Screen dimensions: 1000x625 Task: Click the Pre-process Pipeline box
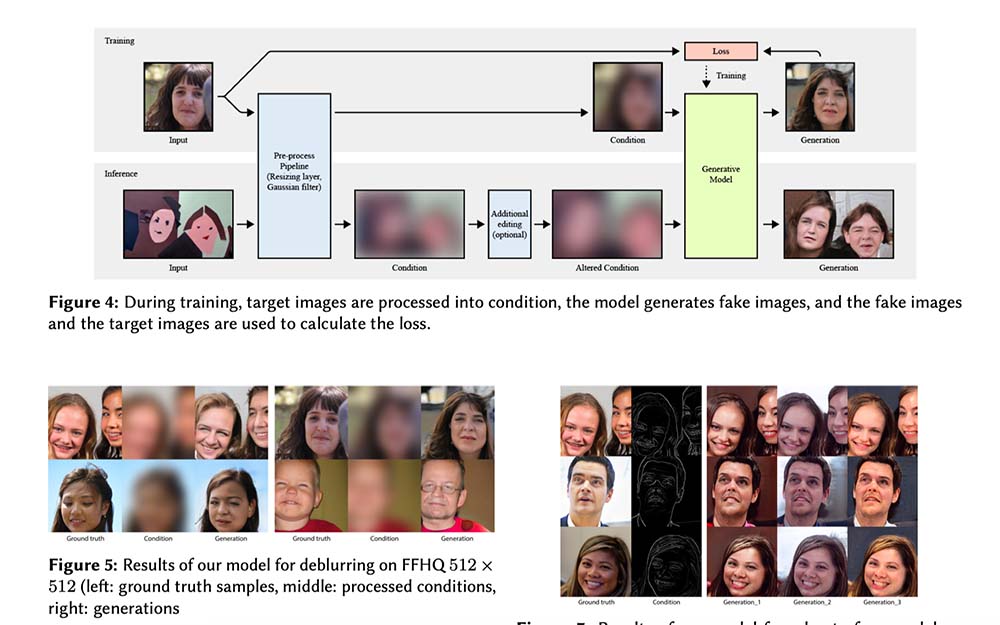(x=294, y=175)
